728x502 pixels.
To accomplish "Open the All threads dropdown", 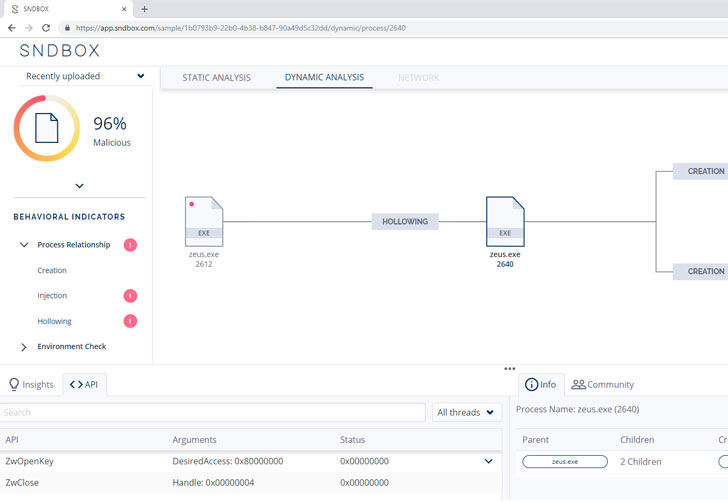I will 466,412.
